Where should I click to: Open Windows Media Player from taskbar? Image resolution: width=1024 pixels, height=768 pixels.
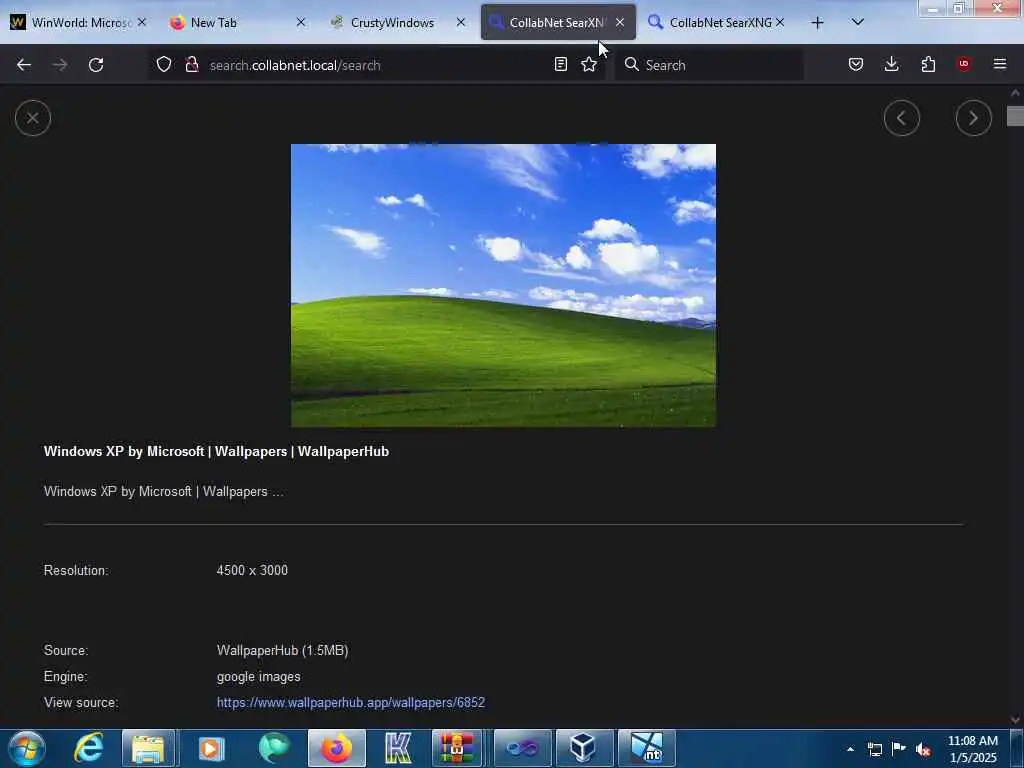click(211, 748)
